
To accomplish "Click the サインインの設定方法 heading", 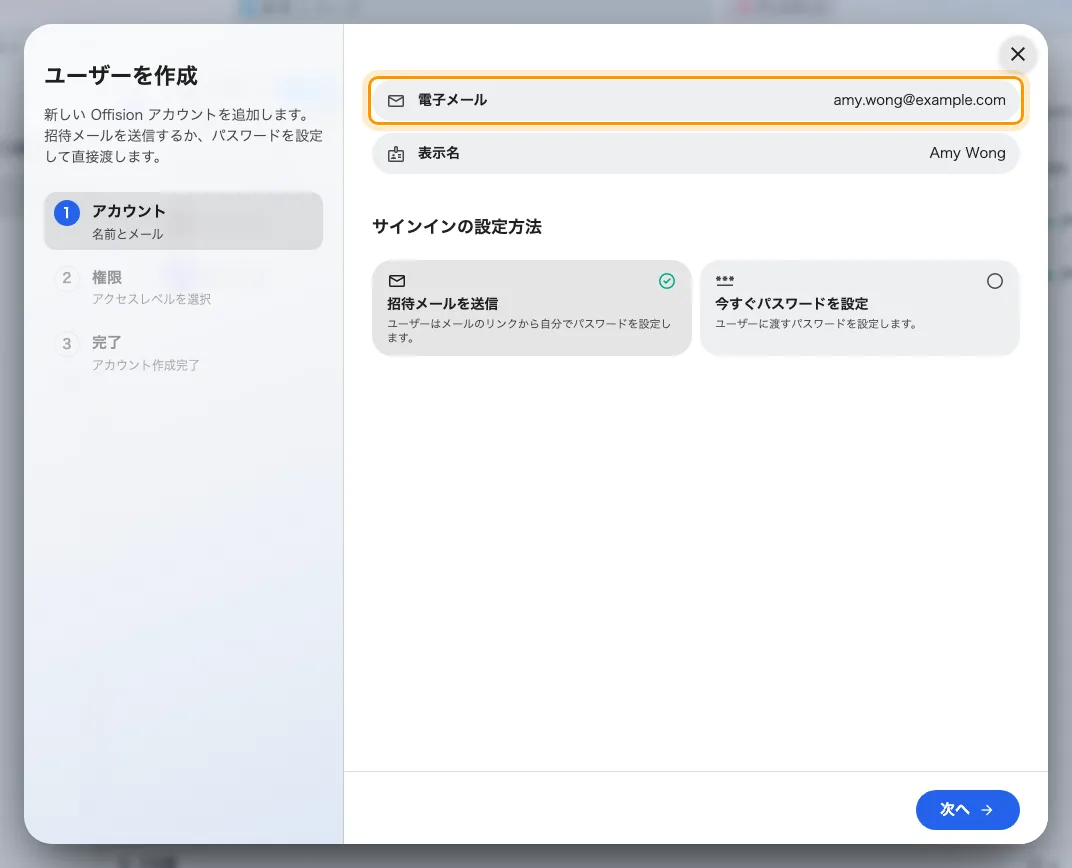I will click(x=457, y=227).
